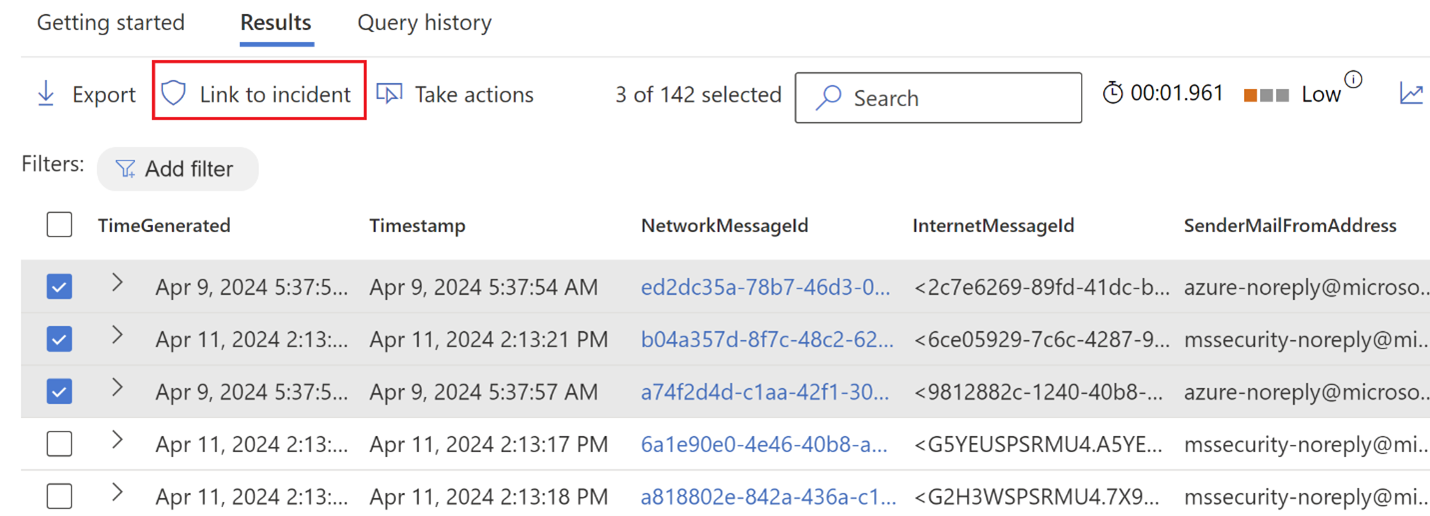Open the chart view icon
The width and height of the screenshot is (1430, 516).
coord(1411,94)
